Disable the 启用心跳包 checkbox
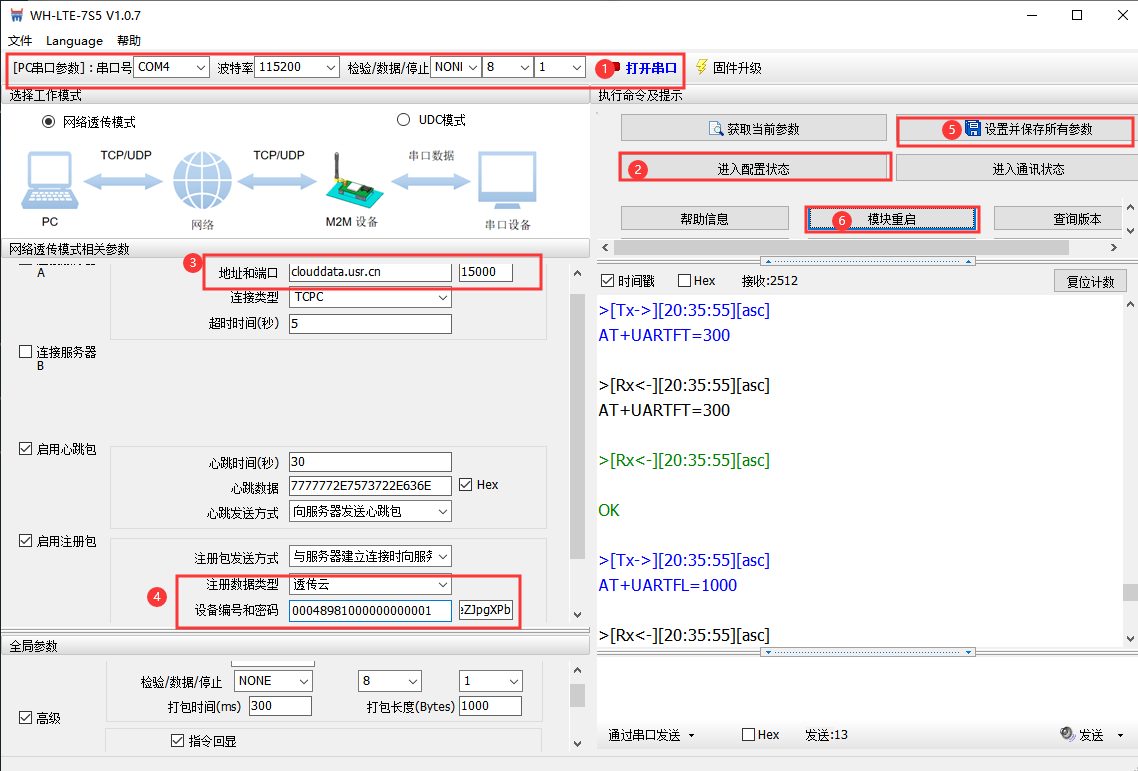 [x=26, y=450]
